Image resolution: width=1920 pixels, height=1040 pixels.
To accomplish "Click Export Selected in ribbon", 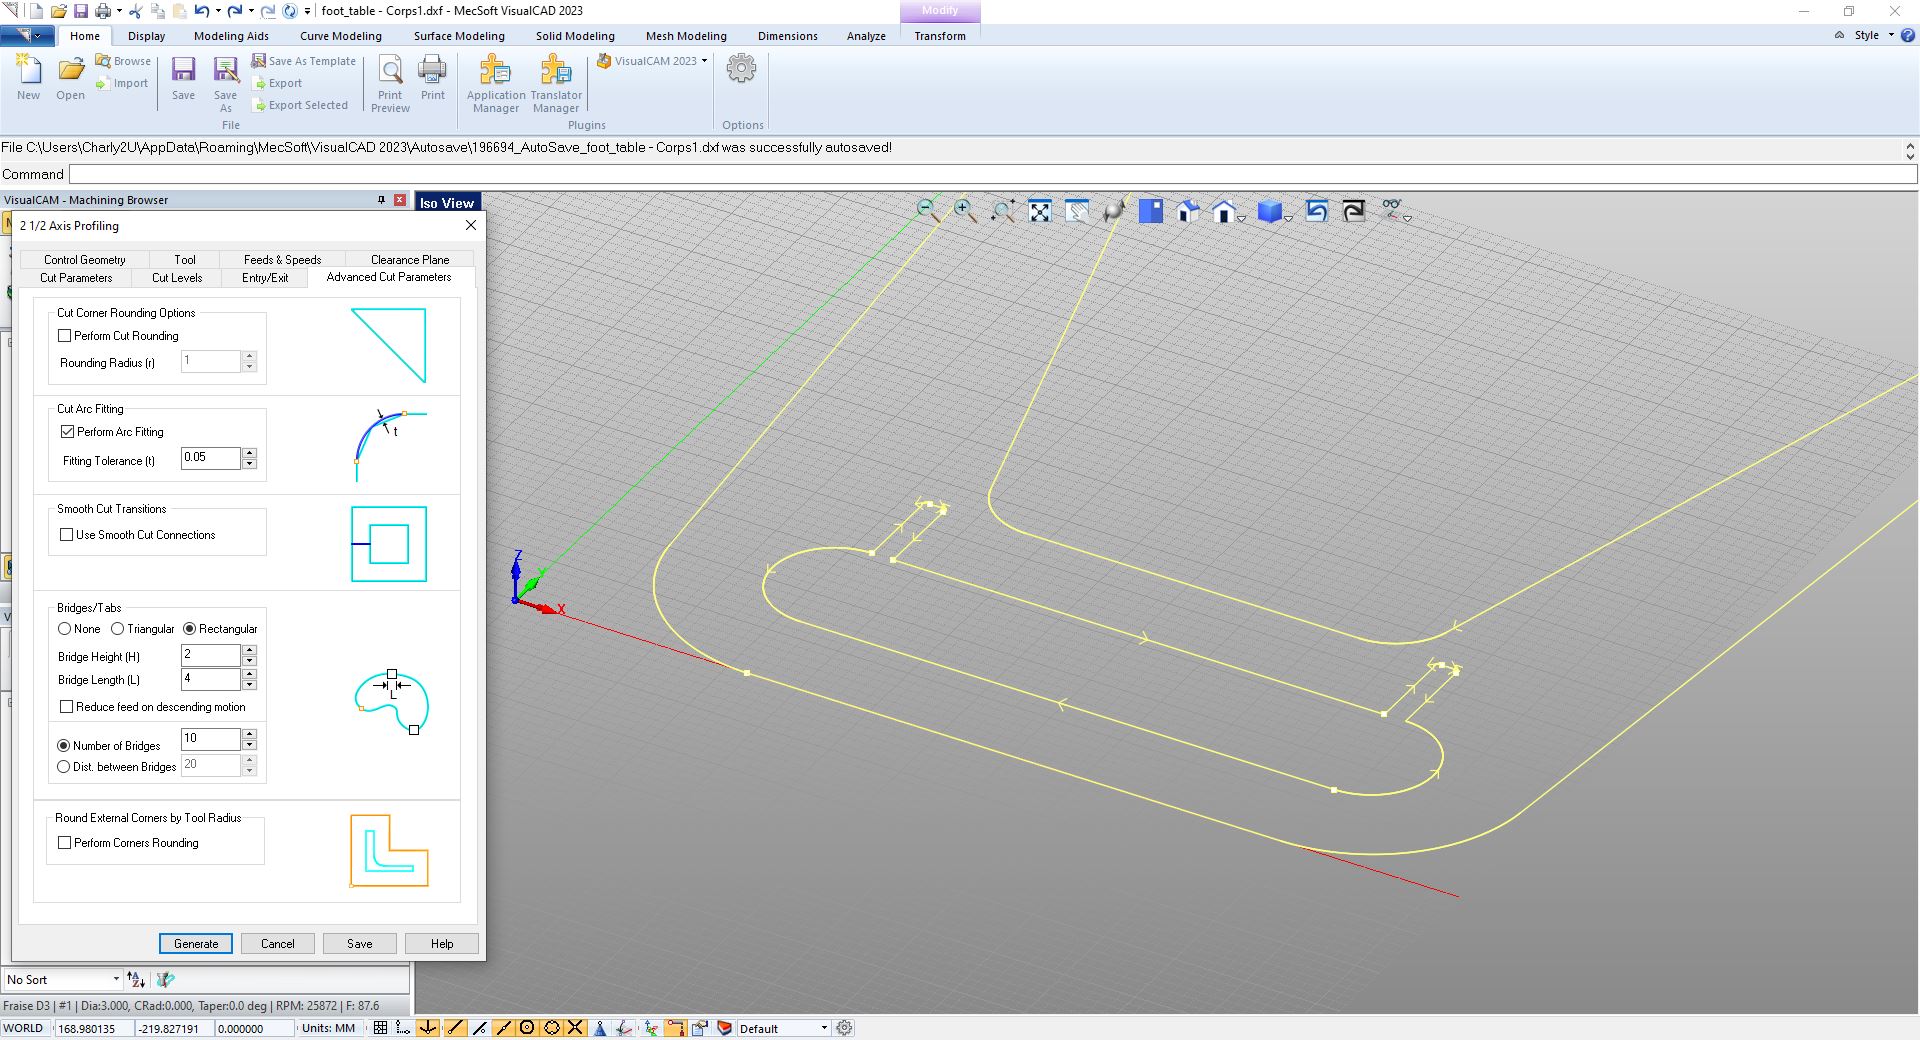I will pyautogui.click(x=300, y=105).
